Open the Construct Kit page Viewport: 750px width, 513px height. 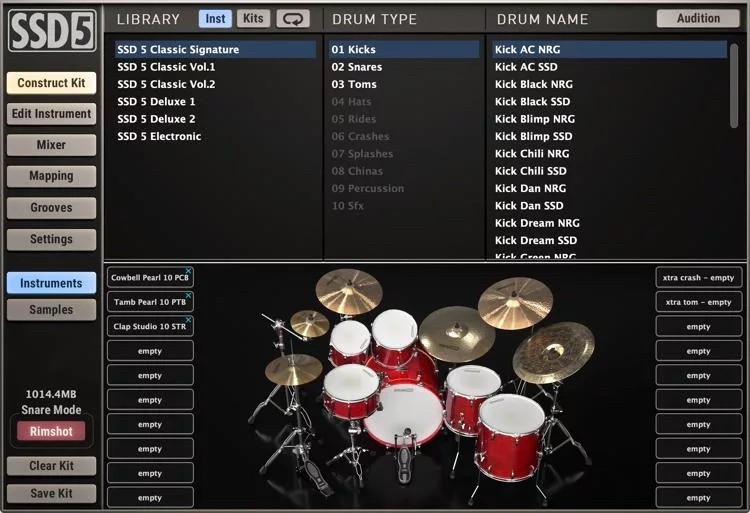coord(51,83)
